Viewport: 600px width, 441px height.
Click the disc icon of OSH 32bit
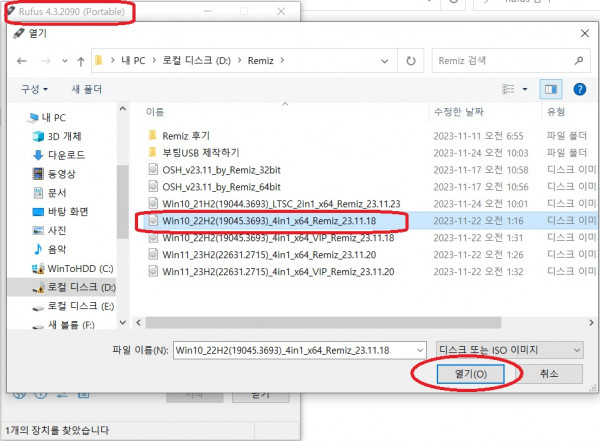click(153, 169)
